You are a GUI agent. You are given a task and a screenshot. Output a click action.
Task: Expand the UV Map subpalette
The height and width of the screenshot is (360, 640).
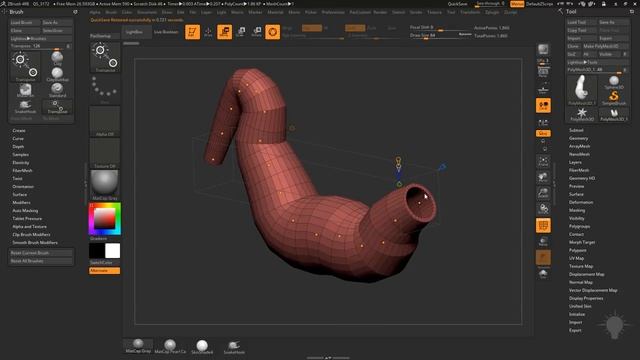tap(576, 258)
